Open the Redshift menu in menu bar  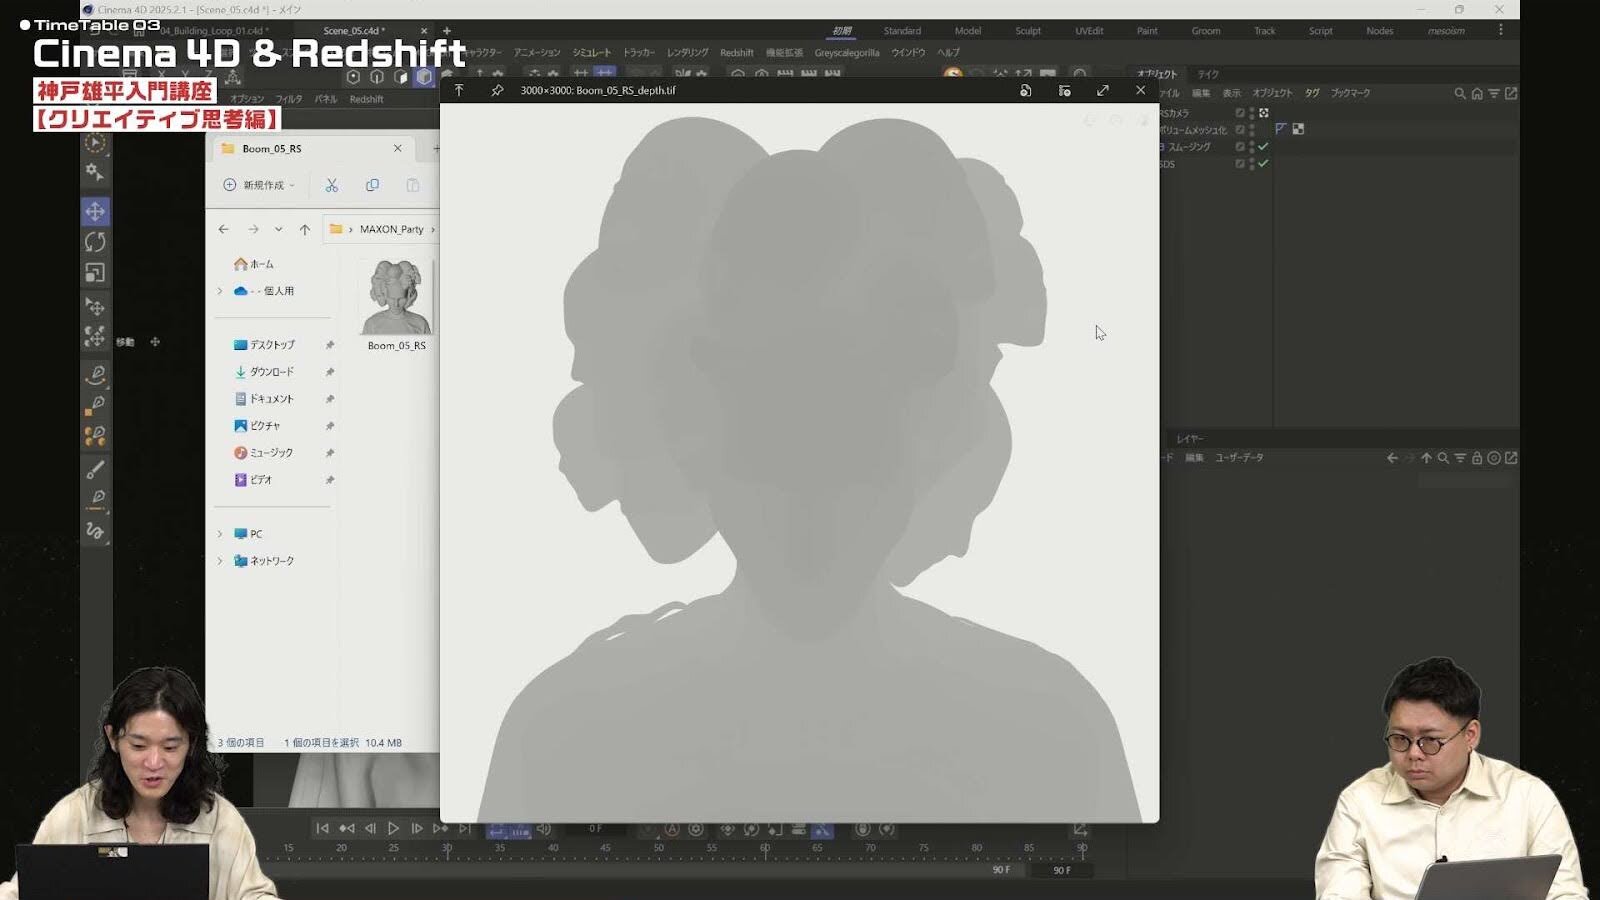coord(736,53)
